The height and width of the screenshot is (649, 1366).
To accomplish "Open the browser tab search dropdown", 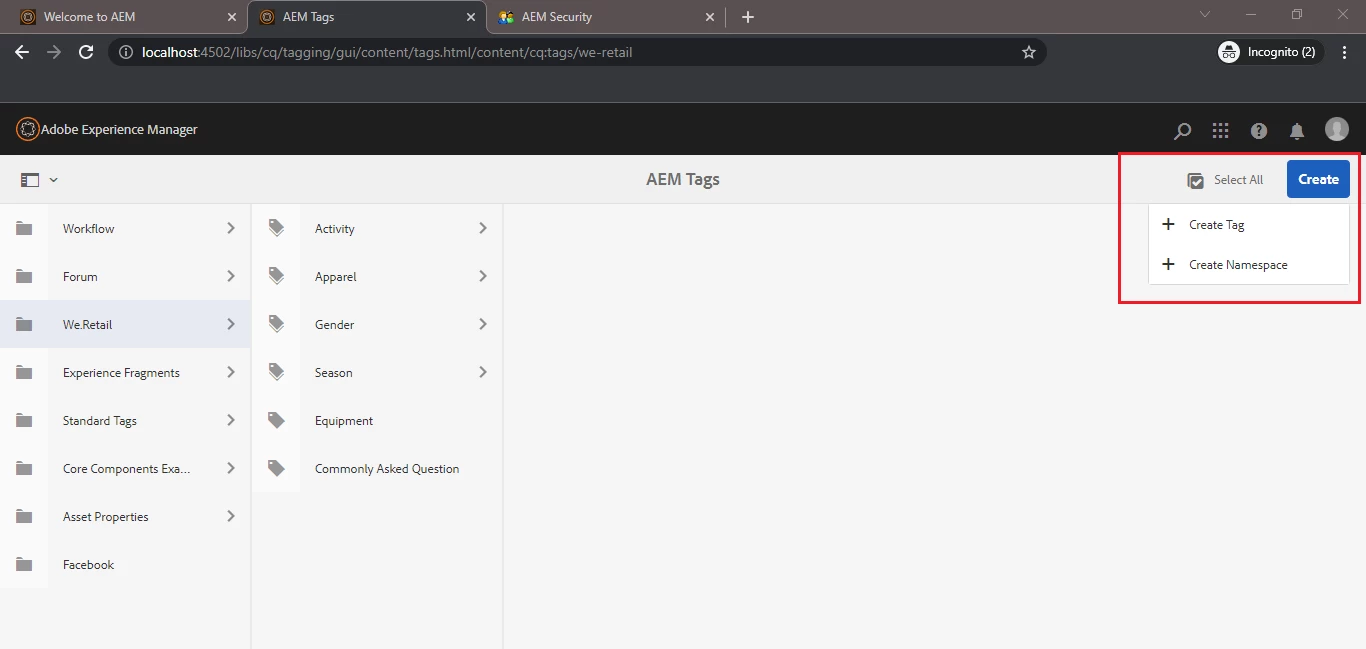I will point(1205,15).
